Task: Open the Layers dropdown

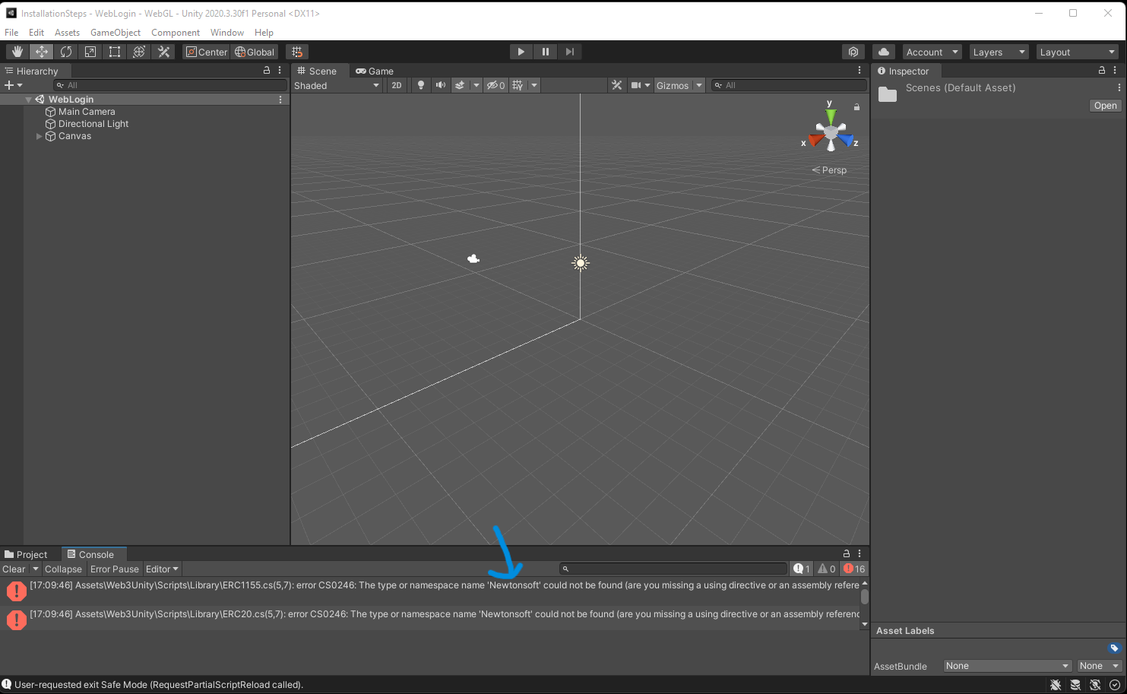Action: tap(998, 52)
